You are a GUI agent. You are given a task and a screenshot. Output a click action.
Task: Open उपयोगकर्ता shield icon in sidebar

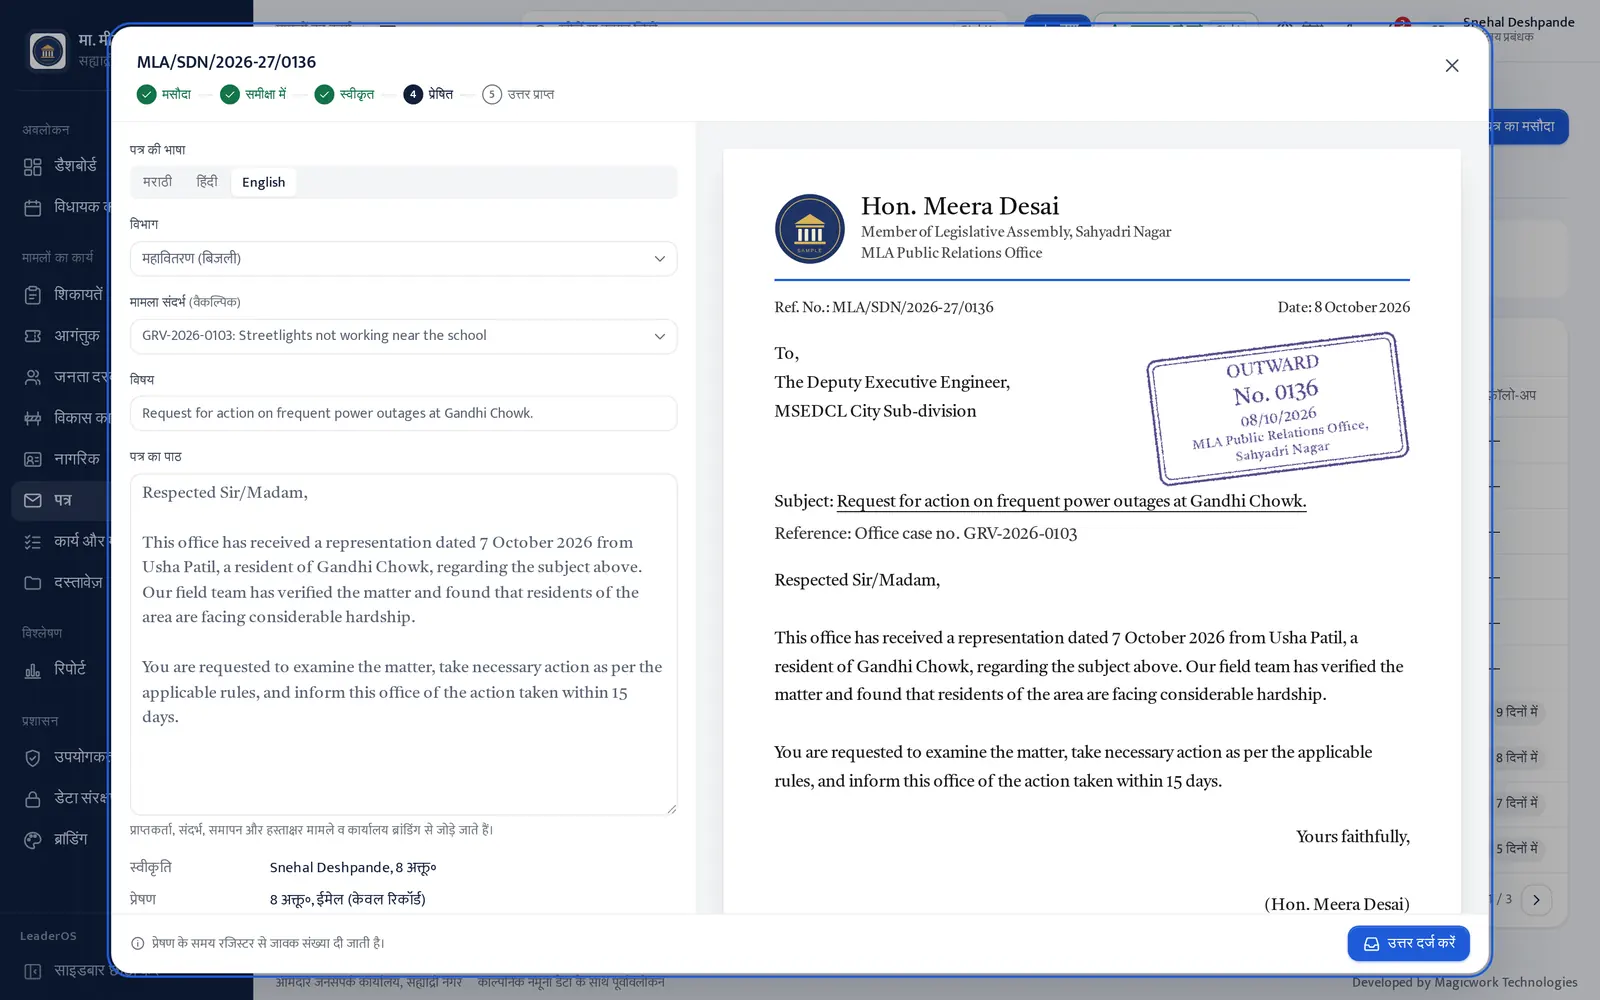click(x=33, y=757)
